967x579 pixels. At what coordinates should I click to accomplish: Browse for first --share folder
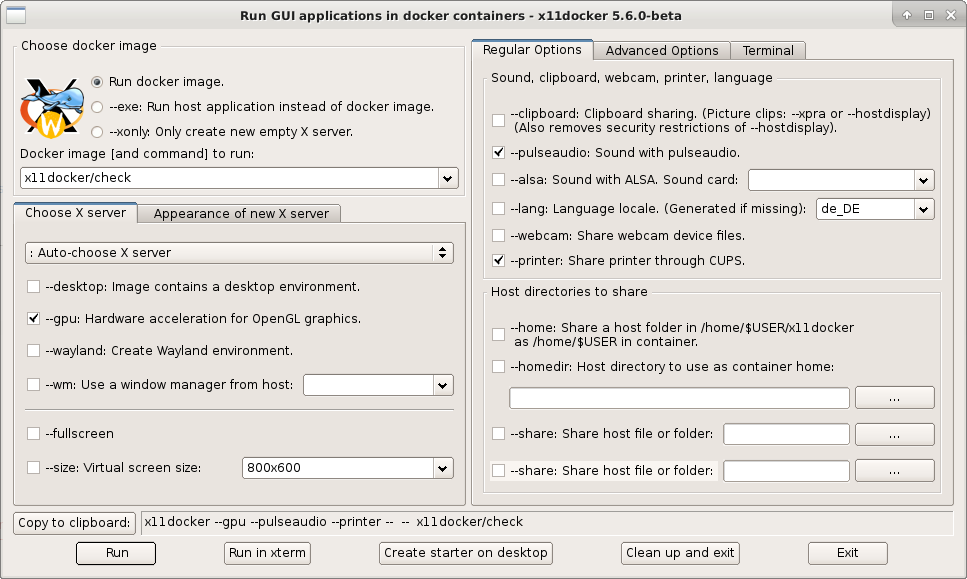pyautogui.click(x=894, y=434)
